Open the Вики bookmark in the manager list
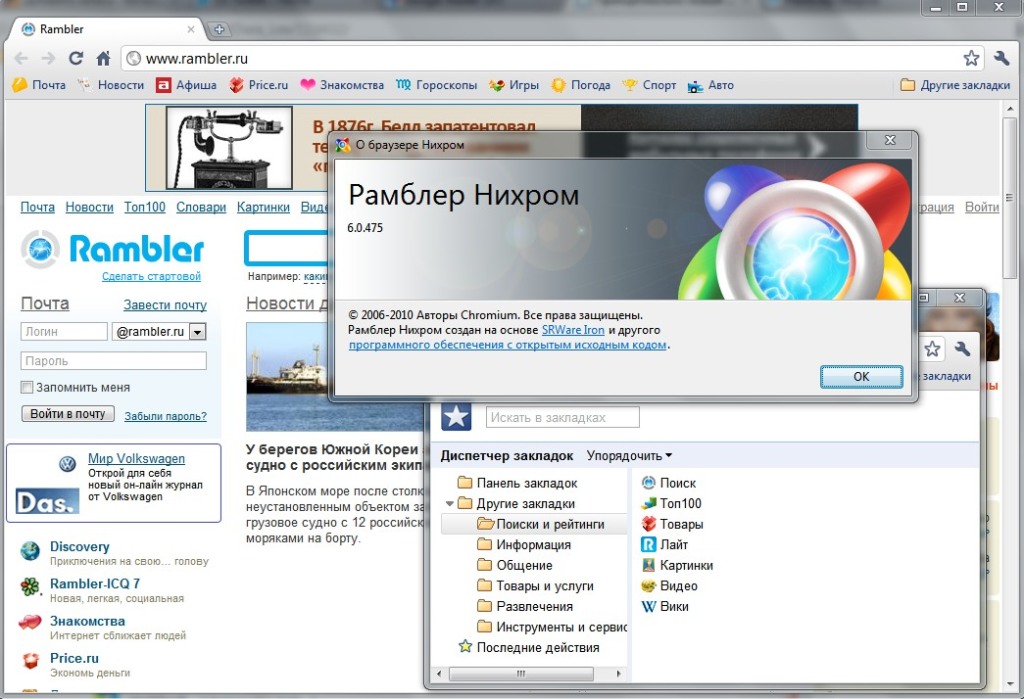This screenshot has height=699, width=1024. [x=665, y=606]
